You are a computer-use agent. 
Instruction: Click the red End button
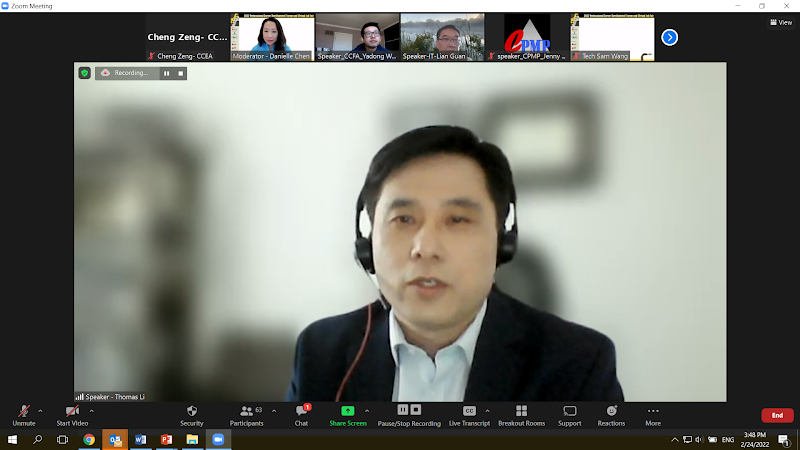[777, 415]
